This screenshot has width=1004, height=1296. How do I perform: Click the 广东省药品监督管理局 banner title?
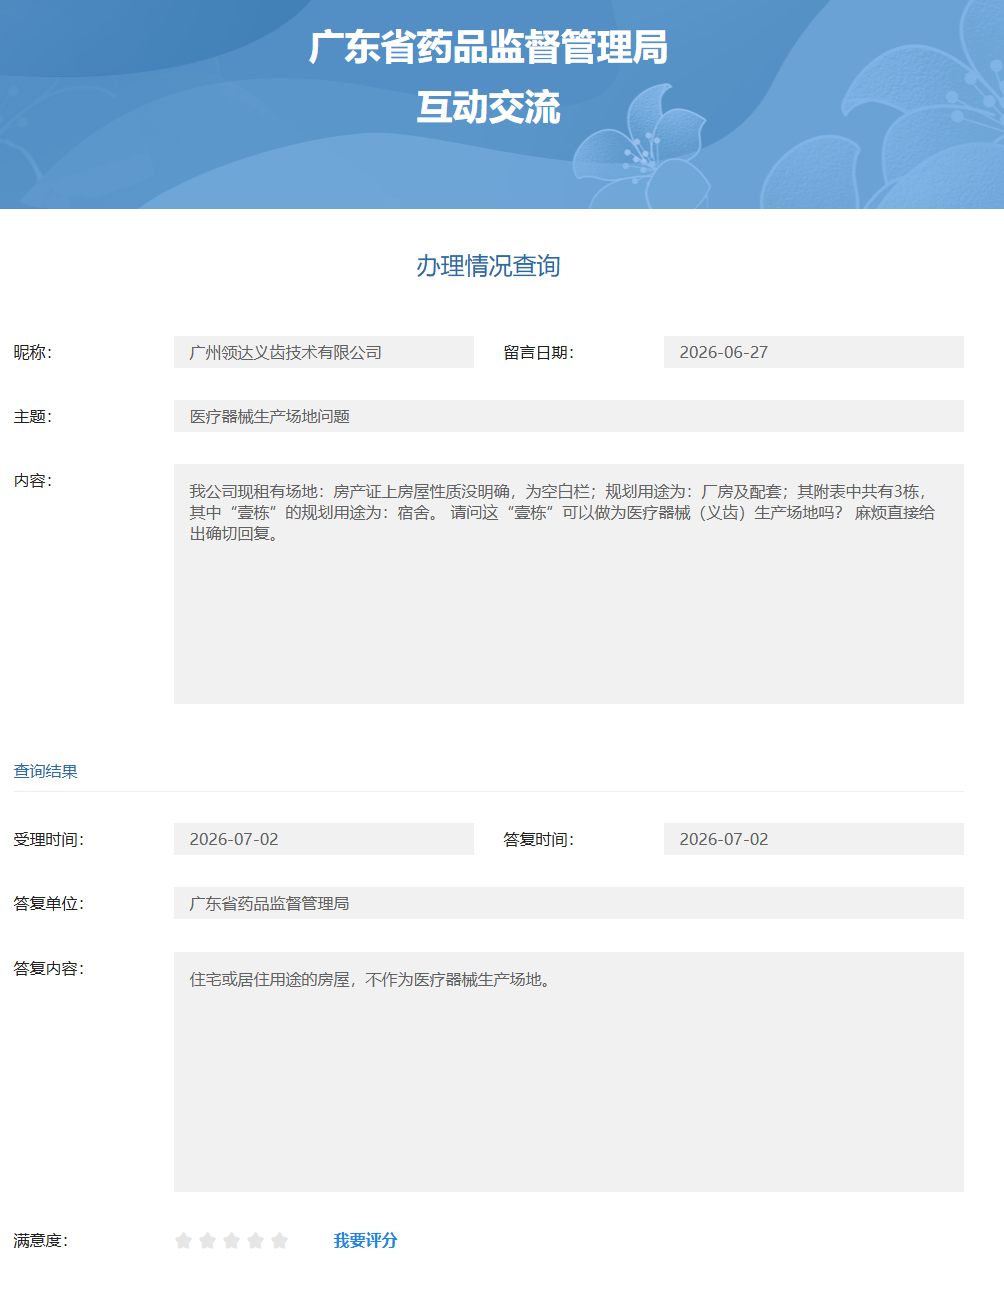click(x=488, y=47)
